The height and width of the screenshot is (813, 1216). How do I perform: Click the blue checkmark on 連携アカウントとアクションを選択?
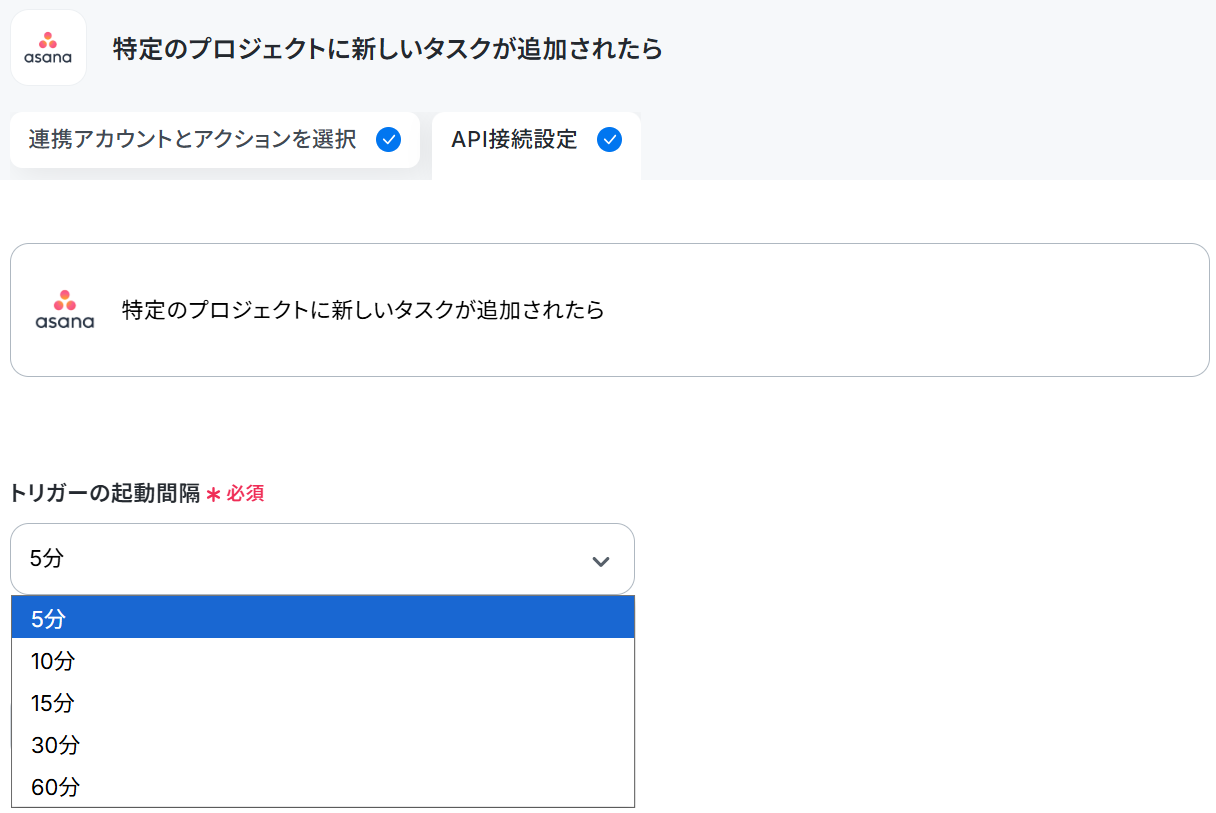pyautogui.click(x=388, y=140)
